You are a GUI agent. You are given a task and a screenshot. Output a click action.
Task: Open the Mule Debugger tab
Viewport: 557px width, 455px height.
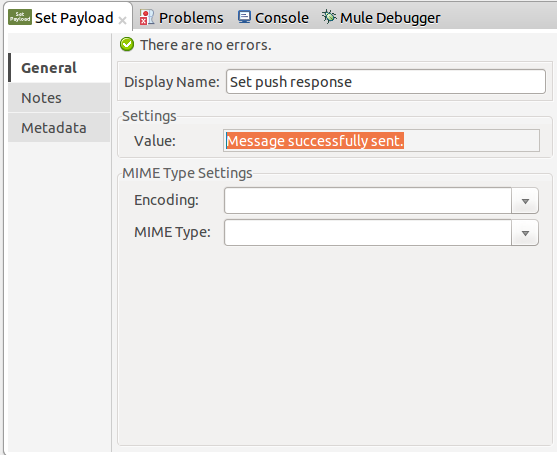click(390, 18)
